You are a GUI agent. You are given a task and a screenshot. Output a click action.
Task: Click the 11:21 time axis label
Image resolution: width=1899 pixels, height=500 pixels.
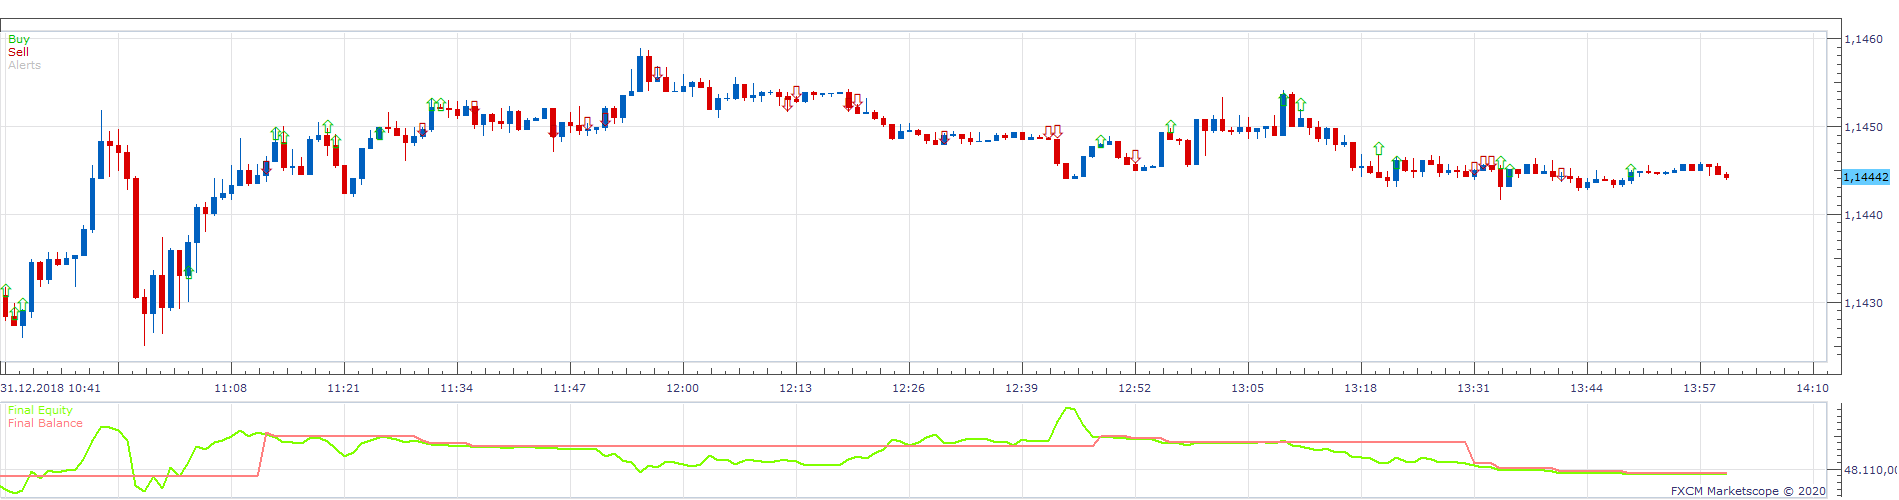[x=344, y=388]
